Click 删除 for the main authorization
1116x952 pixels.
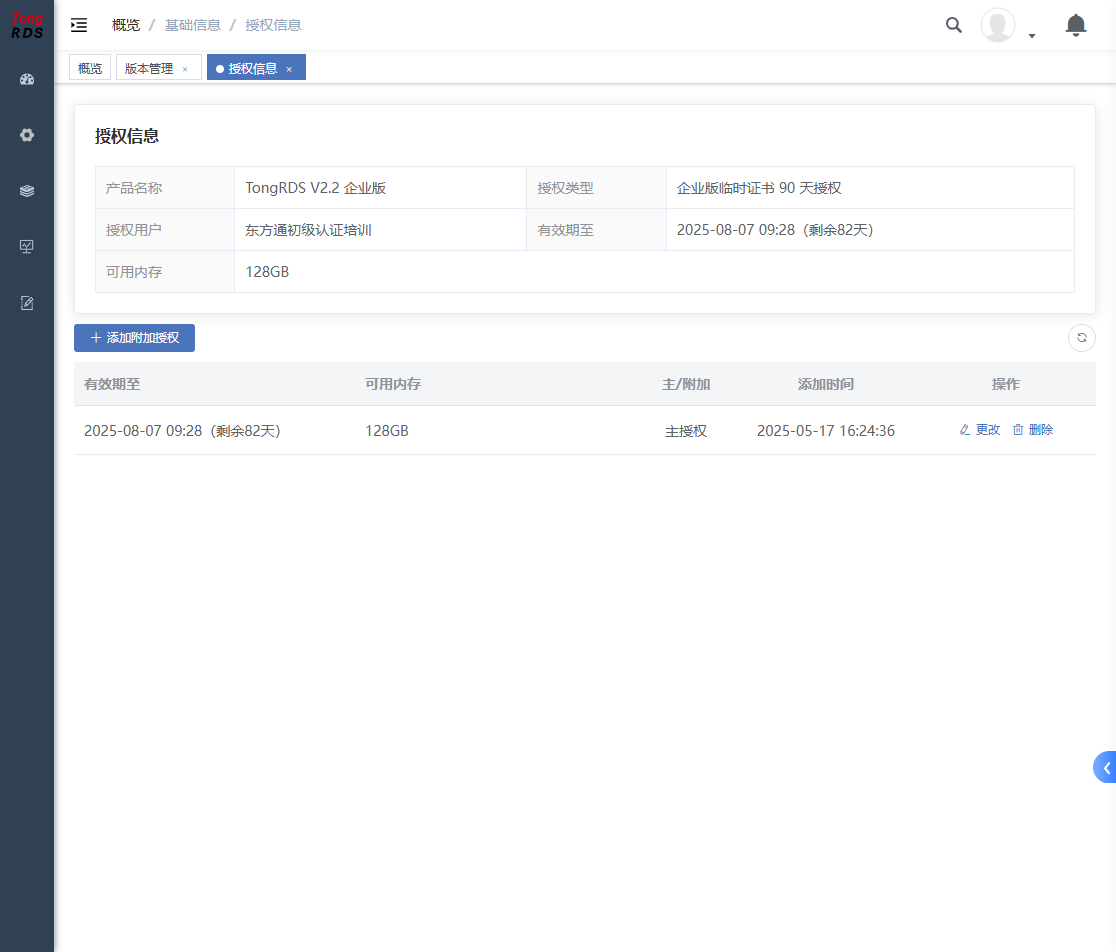click(1033, 430)
